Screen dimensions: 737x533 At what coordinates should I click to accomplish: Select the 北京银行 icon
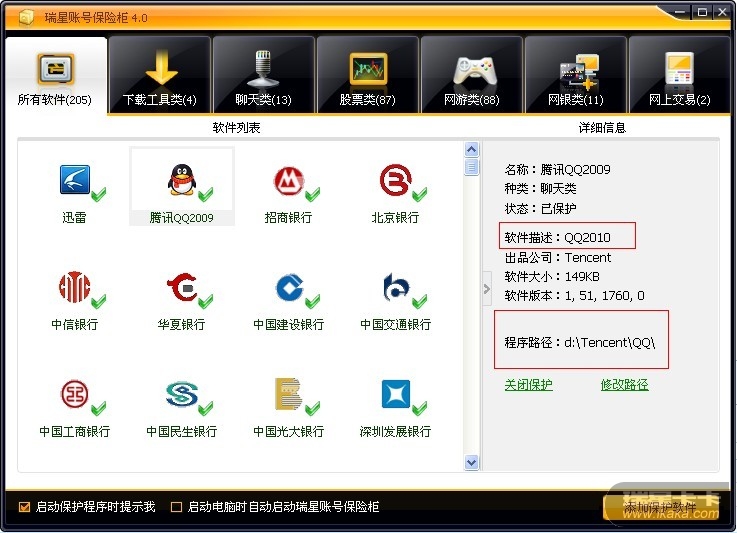[396, 180]
